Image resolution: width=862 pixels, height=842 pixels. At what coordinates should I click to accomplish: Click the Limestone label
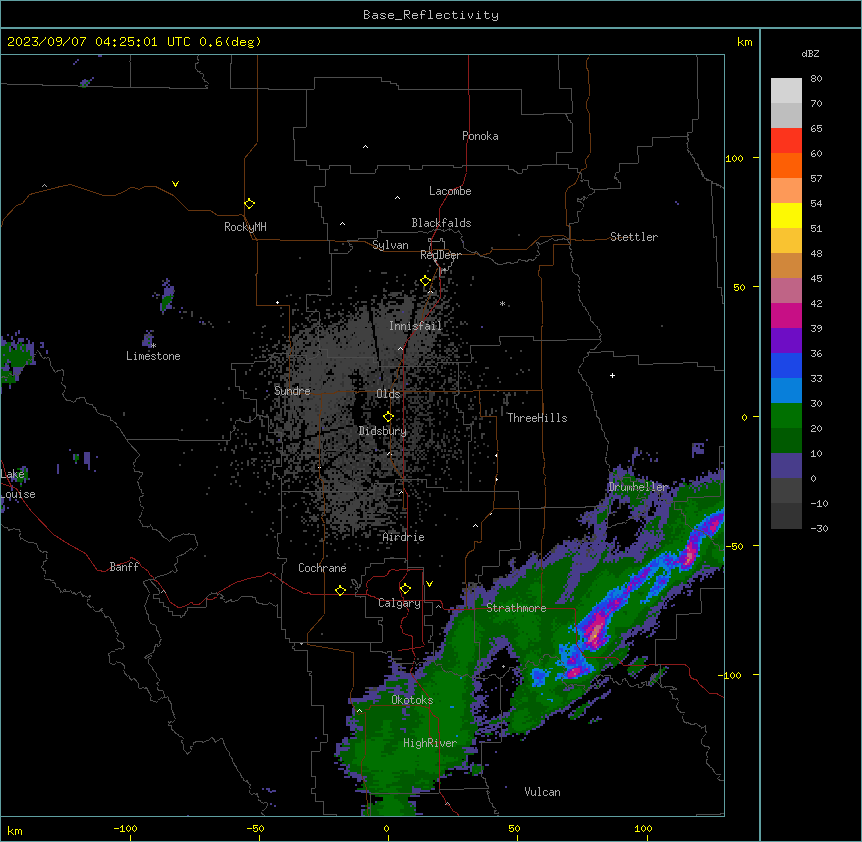(153, 356)
